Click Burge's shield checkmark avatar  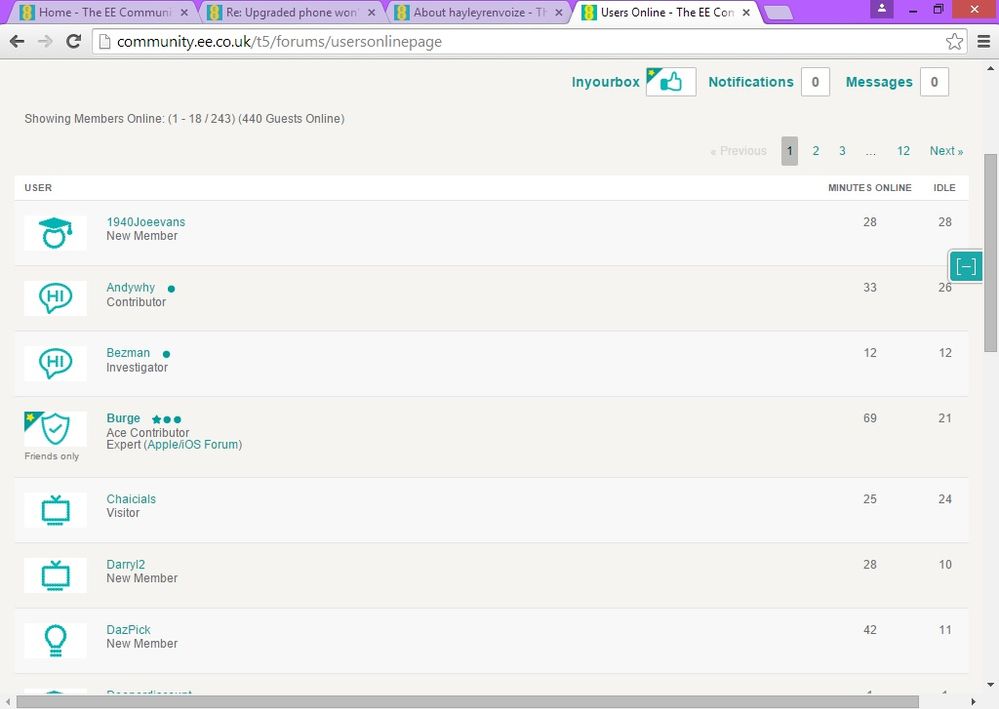[55, 429]
